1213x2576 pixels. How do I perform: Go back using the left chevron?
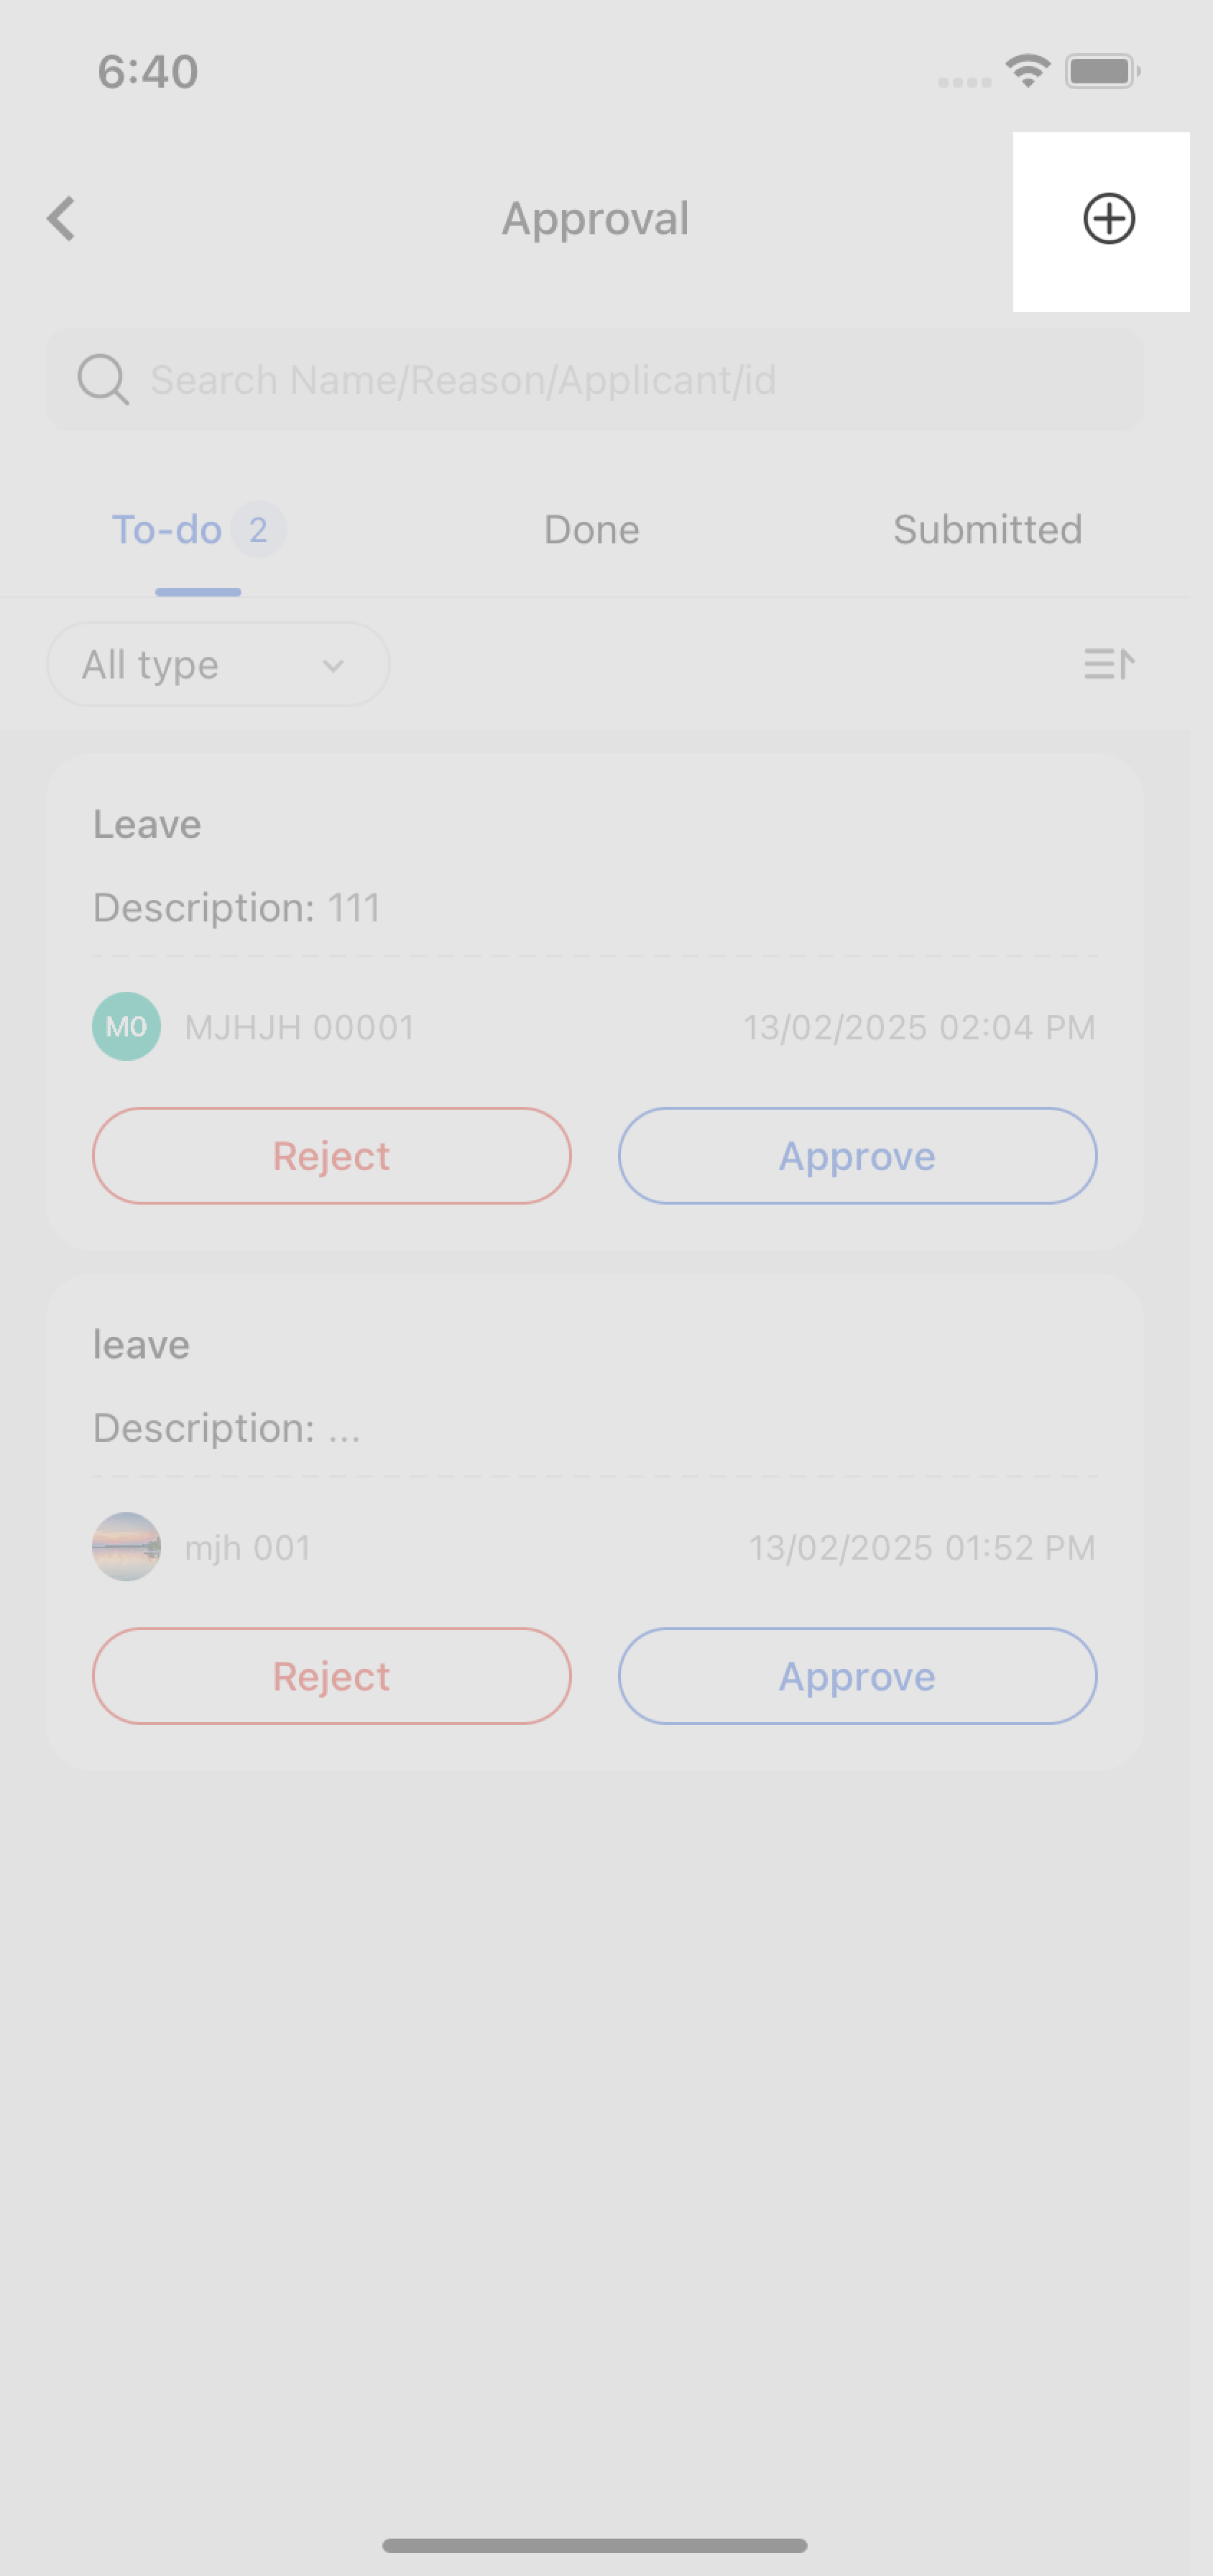click(62, 219)
